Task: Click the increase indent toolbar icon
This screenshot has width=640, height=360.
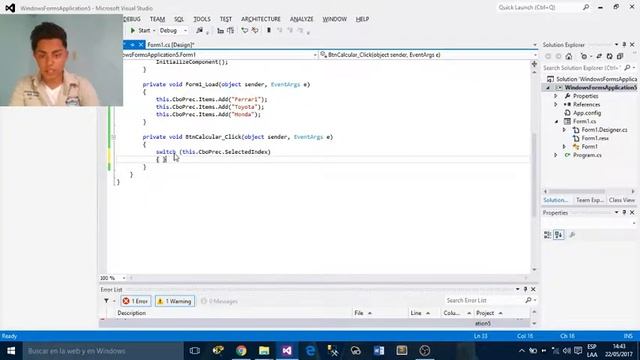Action: [231, 31]
